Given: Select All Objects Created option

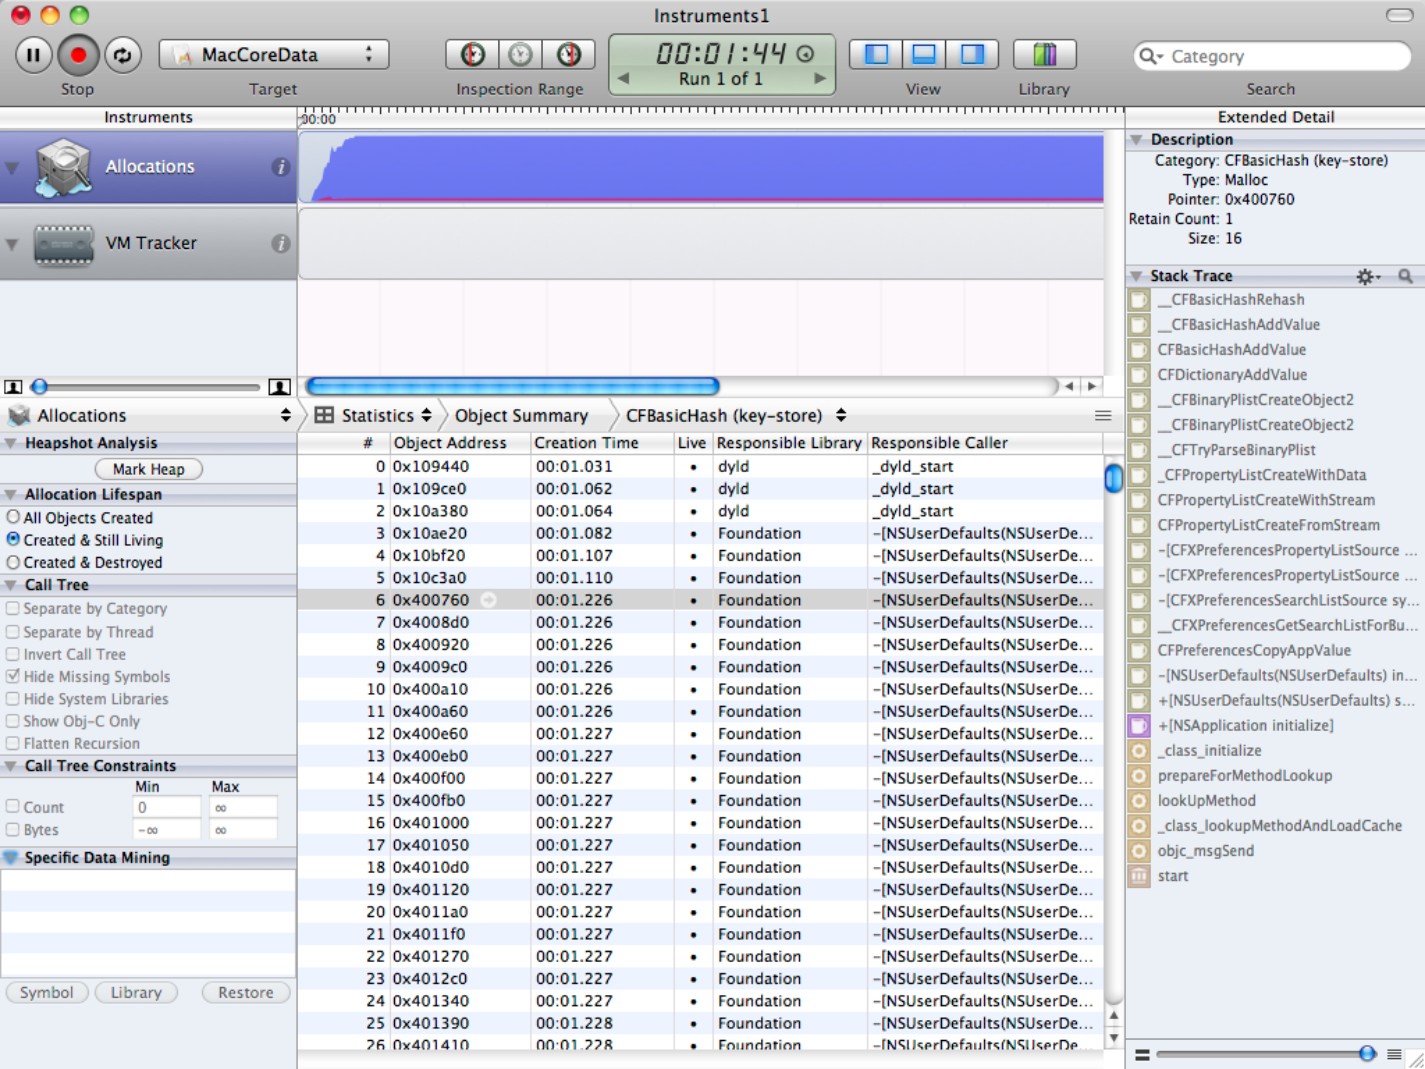Looking at the screenshot, I should click(13, 517).
